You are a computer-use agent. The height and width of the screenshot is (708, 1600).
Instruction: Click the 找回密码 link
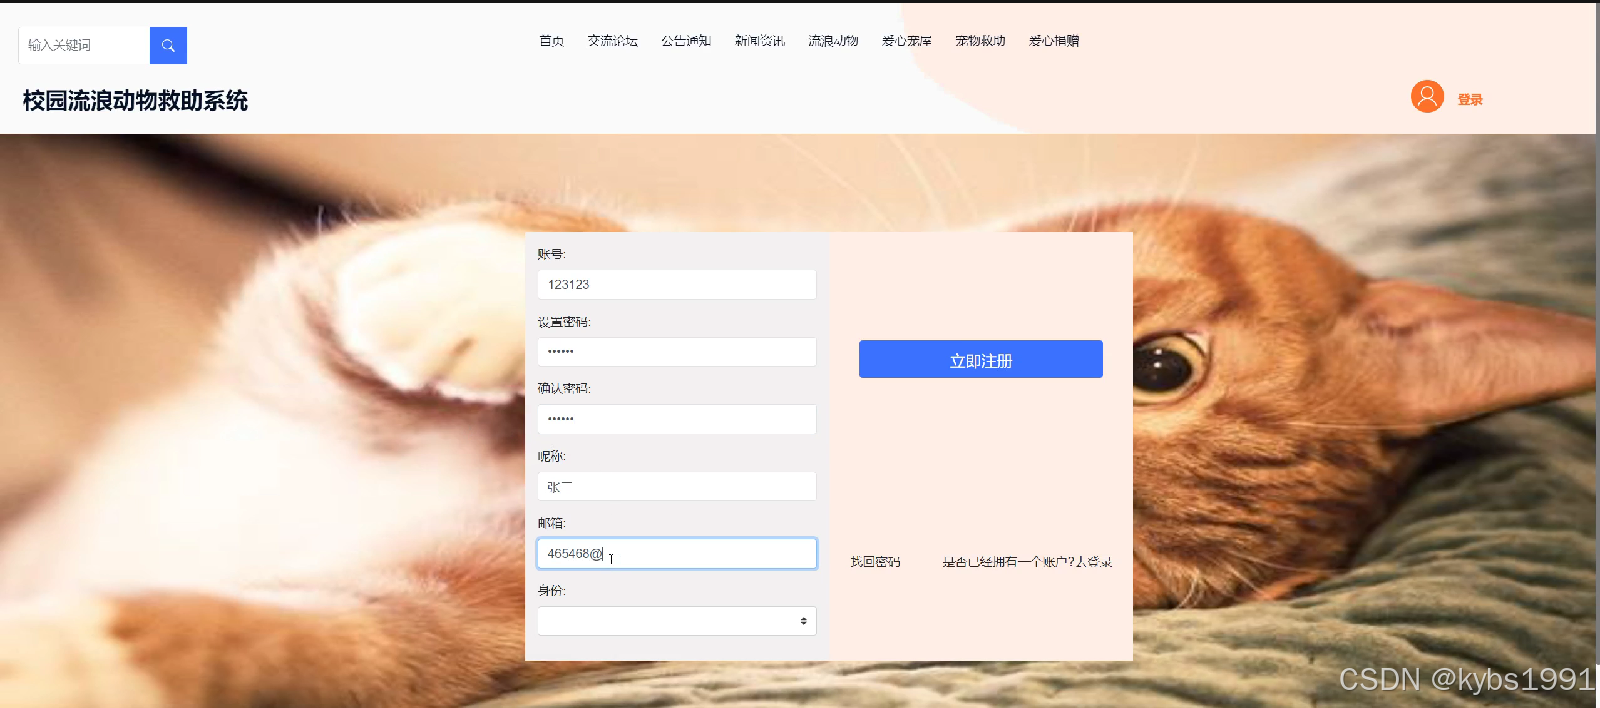pos(875,562)
